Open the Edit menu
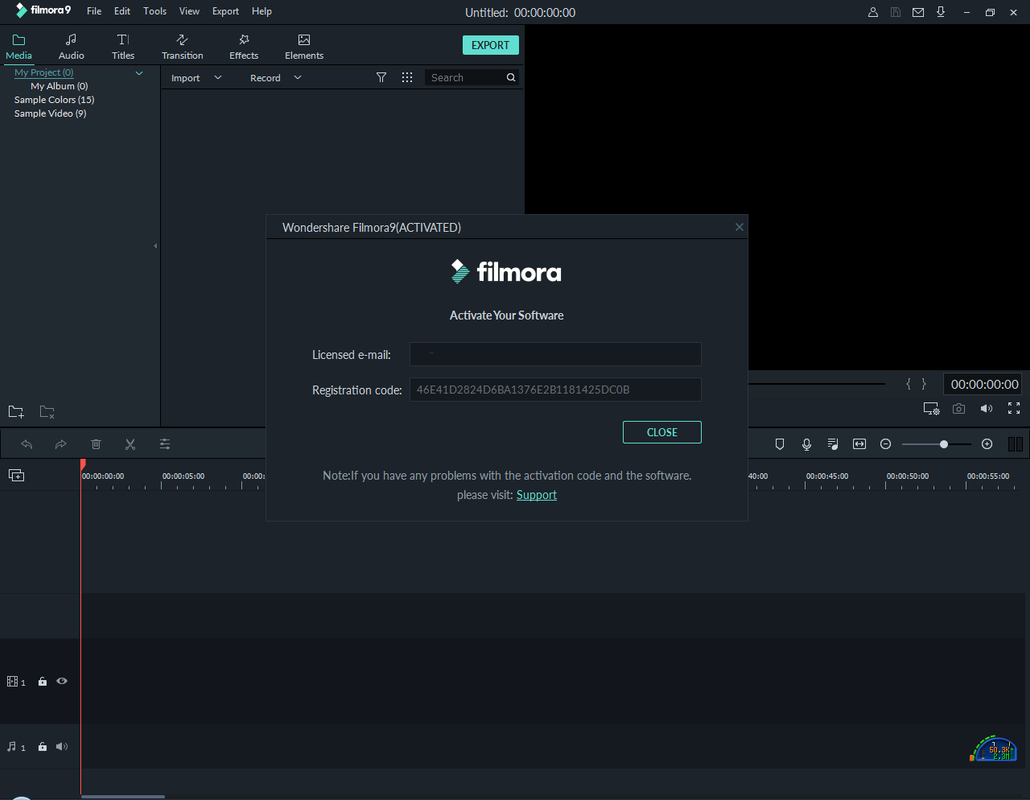This screenshot has height=800, width=1030. tap(122, 11)
